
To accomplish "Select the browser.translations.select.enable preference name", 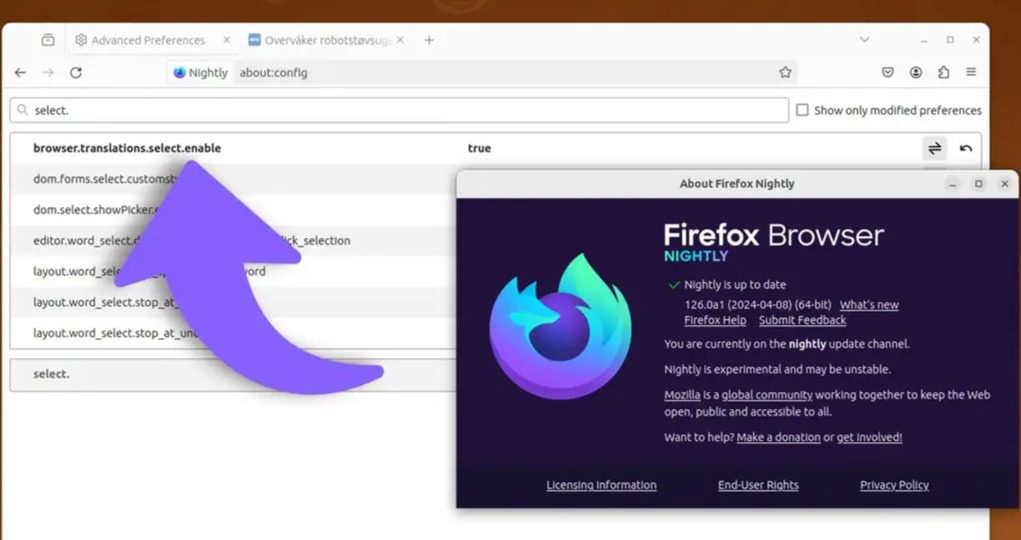I will 127,149.
